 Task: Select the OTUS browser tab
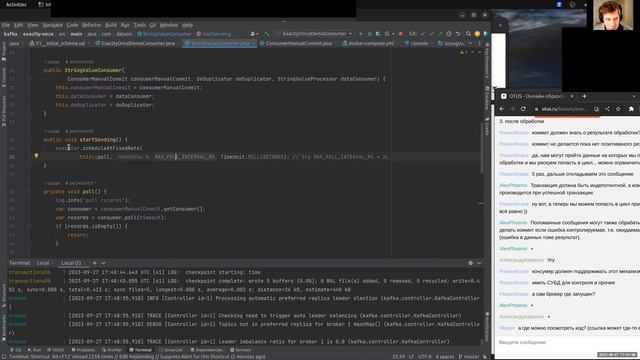point(537,96)
